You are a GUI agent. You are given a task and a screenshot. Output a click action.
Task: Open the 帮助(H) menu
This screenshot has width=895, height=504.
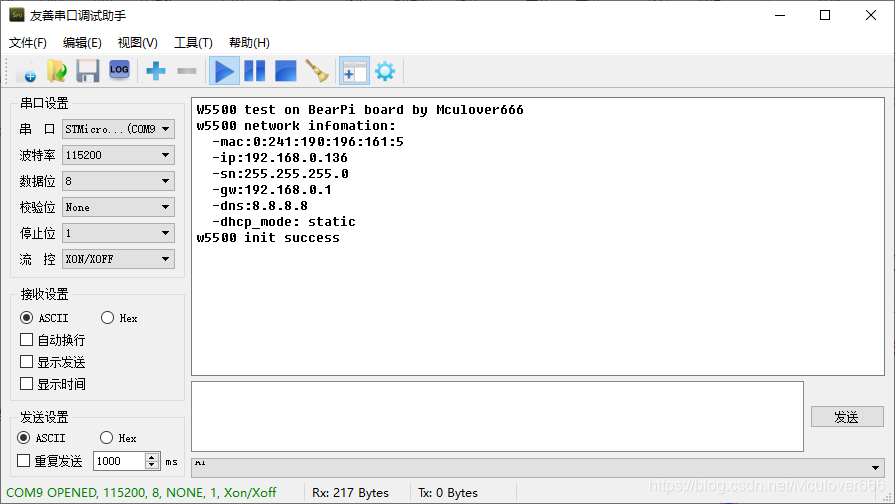click(x=249, y=43)
